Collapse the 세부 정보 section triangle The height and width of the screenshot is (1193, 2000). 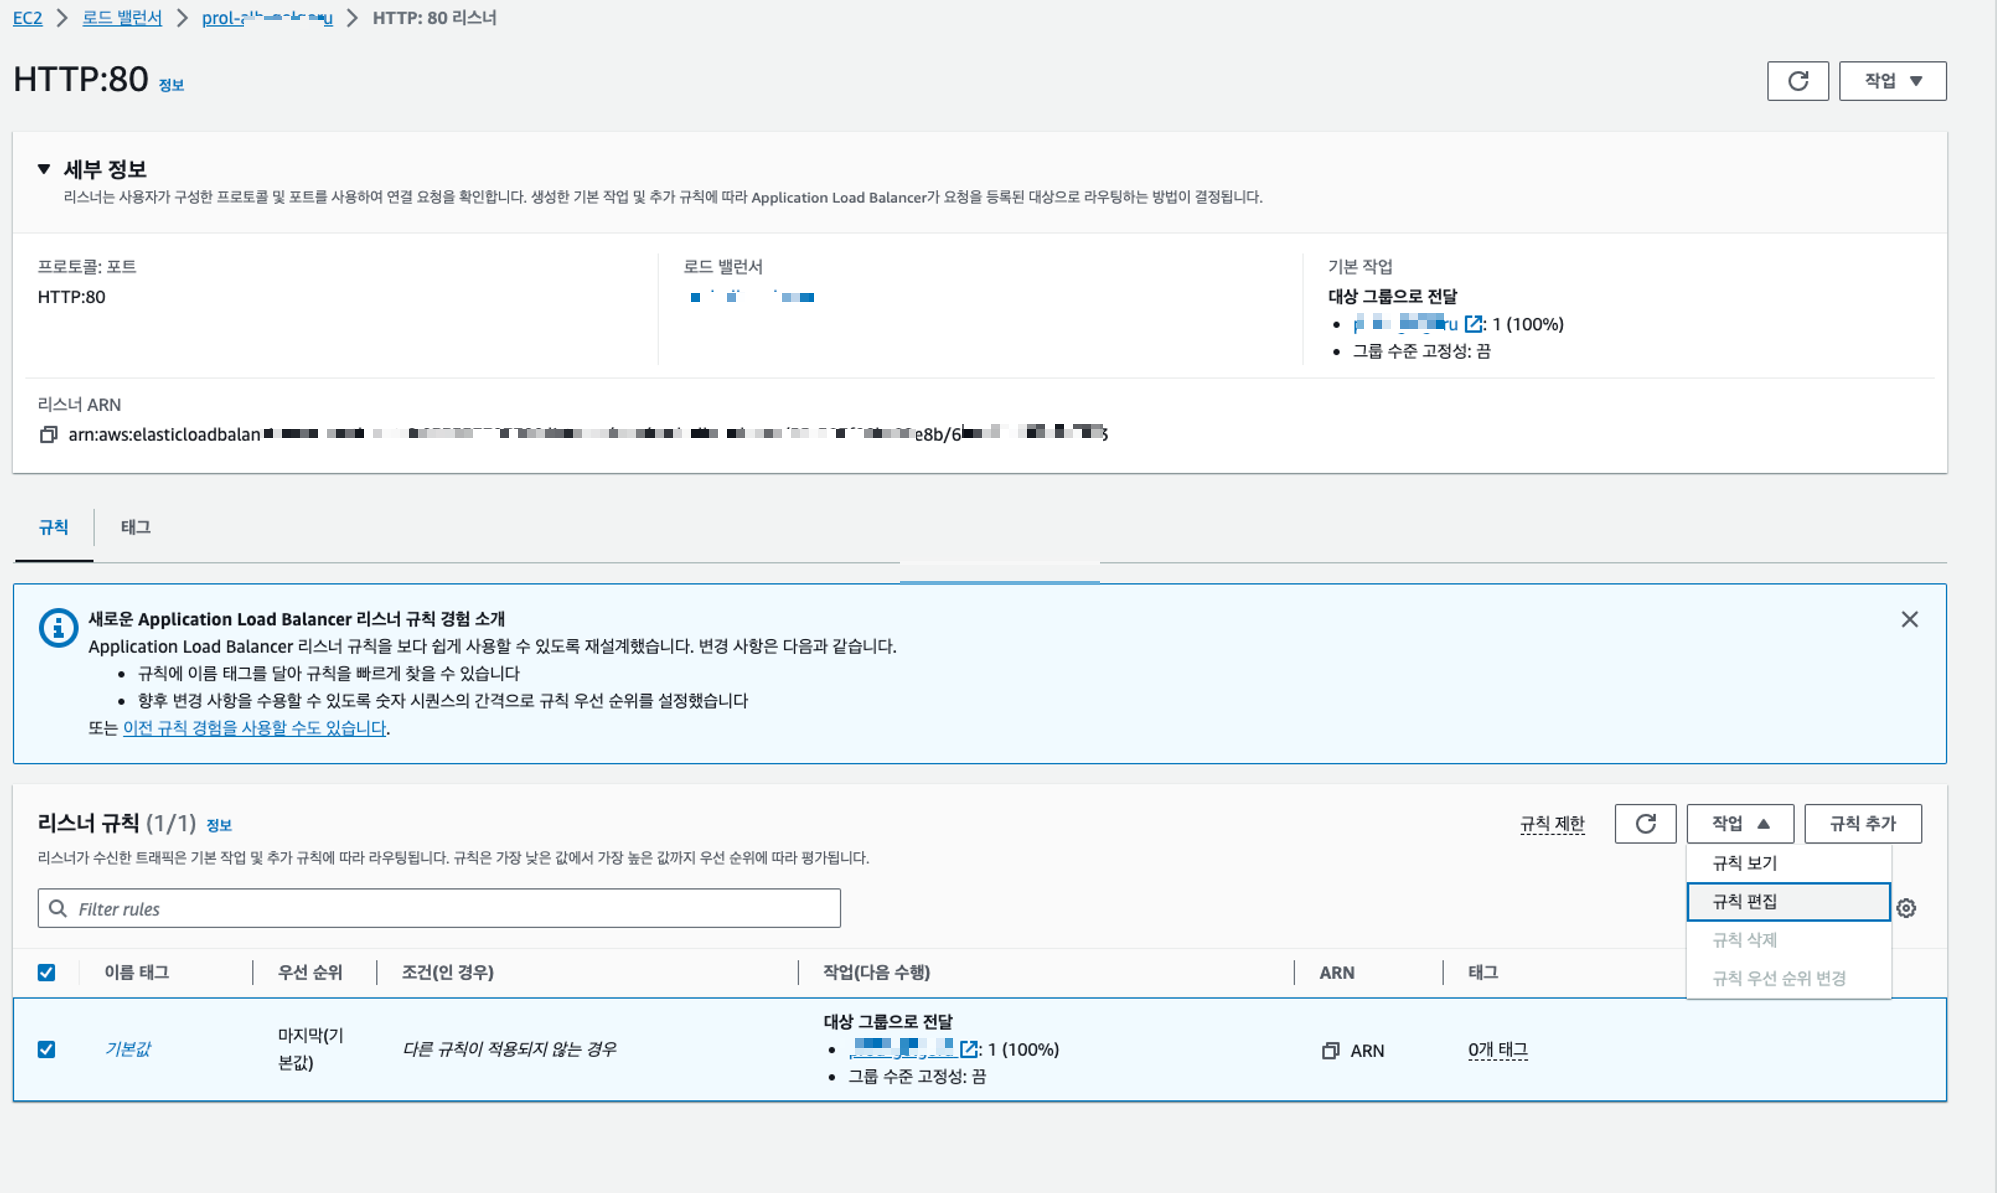[44, 169]
